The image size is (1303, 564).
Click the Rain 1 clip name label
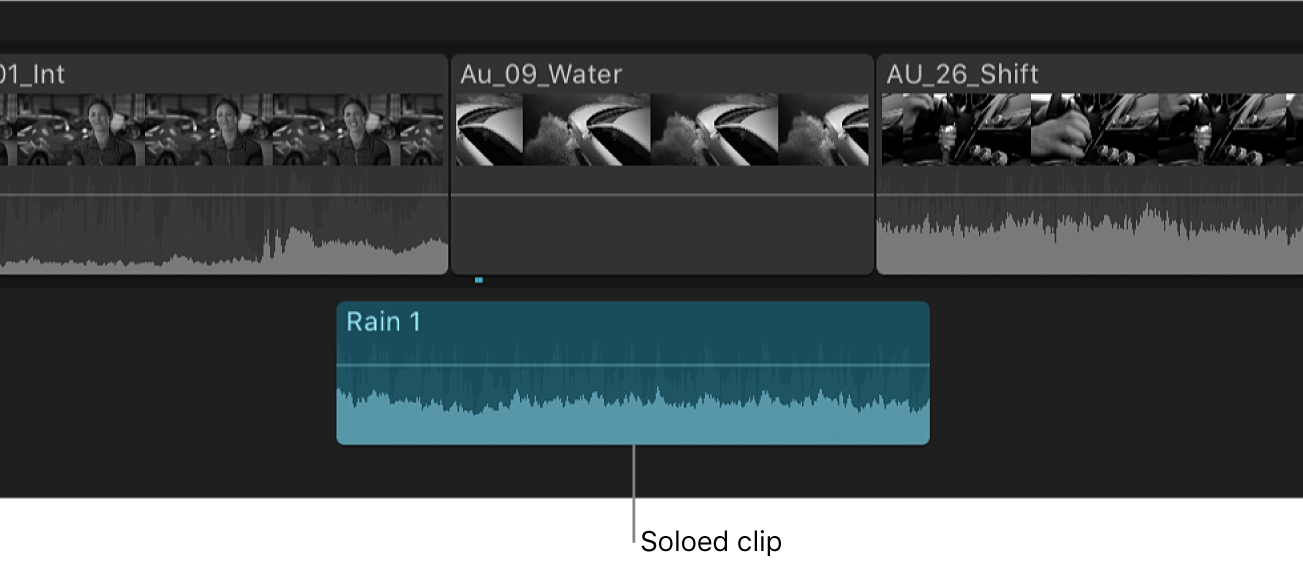pos(384,322)
